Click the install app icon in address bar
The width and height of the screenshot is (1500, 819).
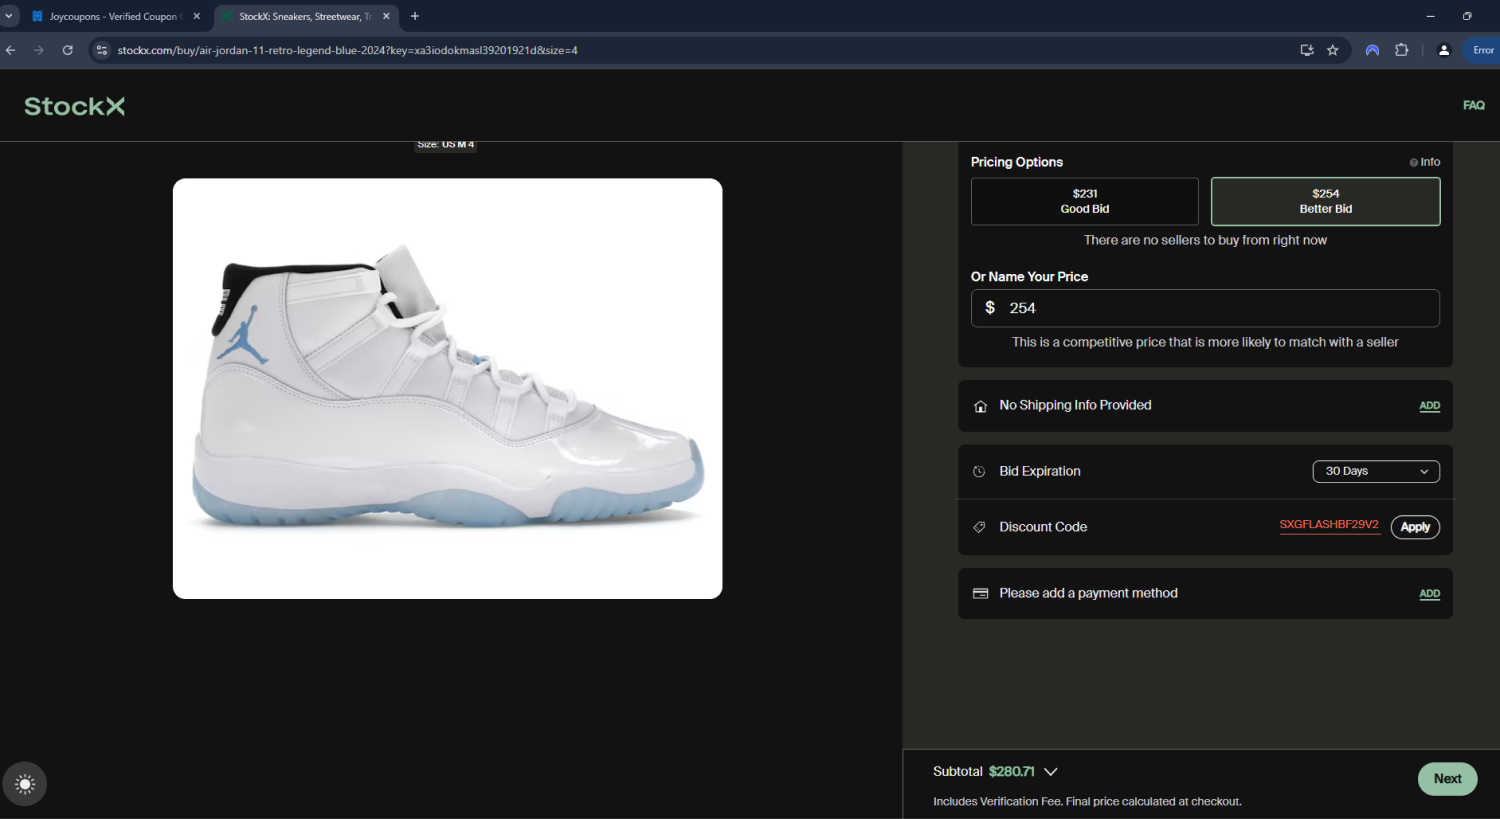[x=1306, y=50]
